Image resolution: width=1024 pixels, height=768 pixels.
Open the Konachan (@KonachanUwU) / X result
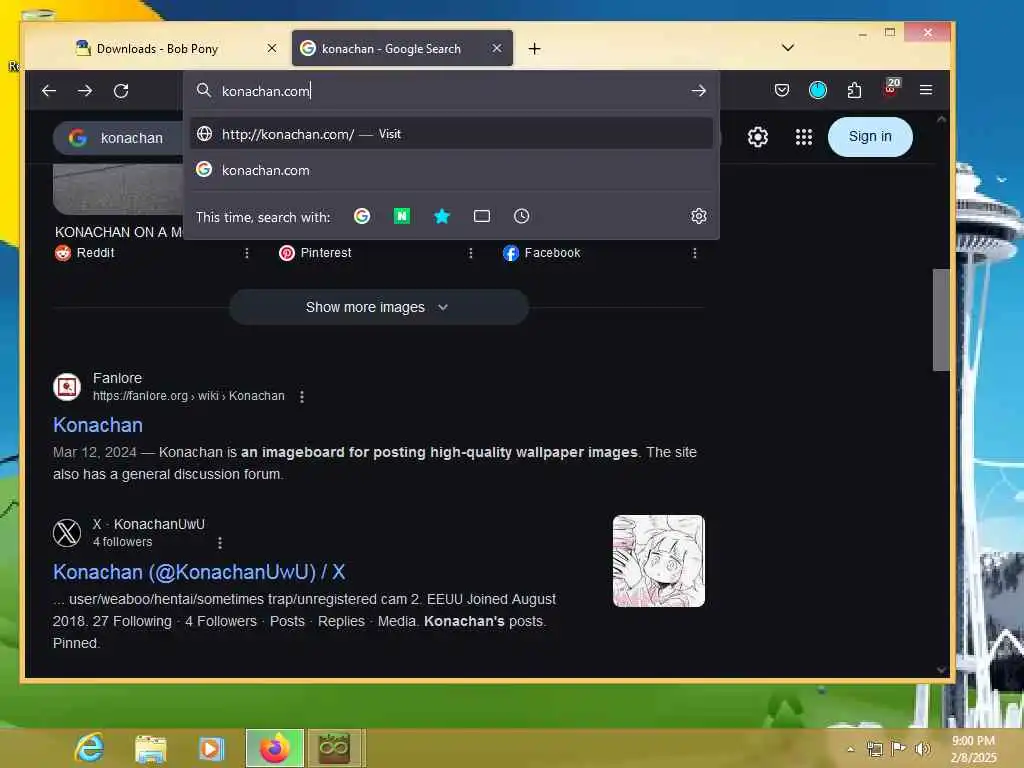(199, 572)
